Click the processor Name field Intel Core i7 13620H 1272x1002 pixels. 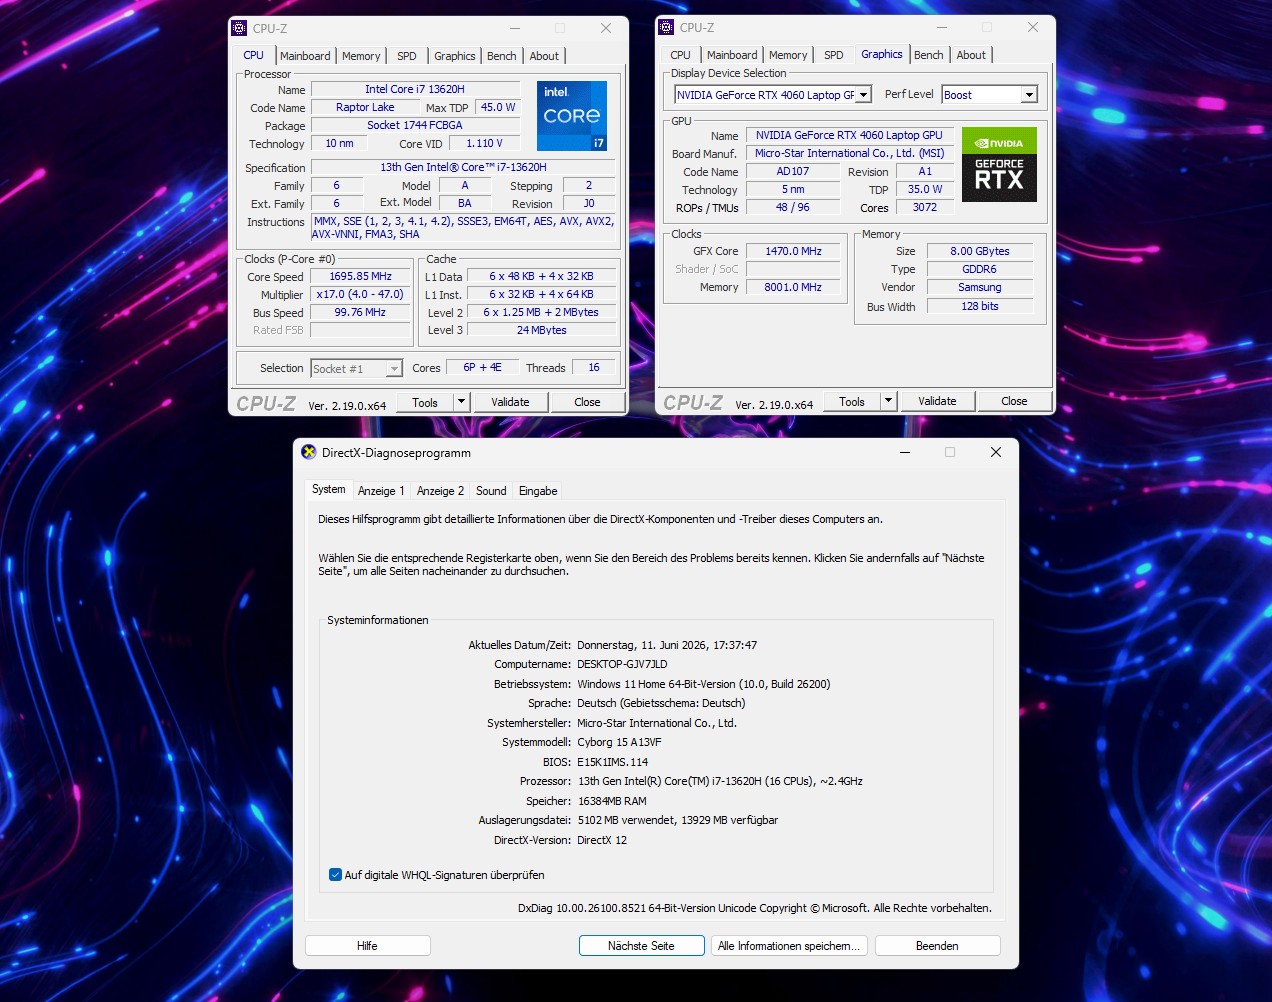tap(415, 89)
